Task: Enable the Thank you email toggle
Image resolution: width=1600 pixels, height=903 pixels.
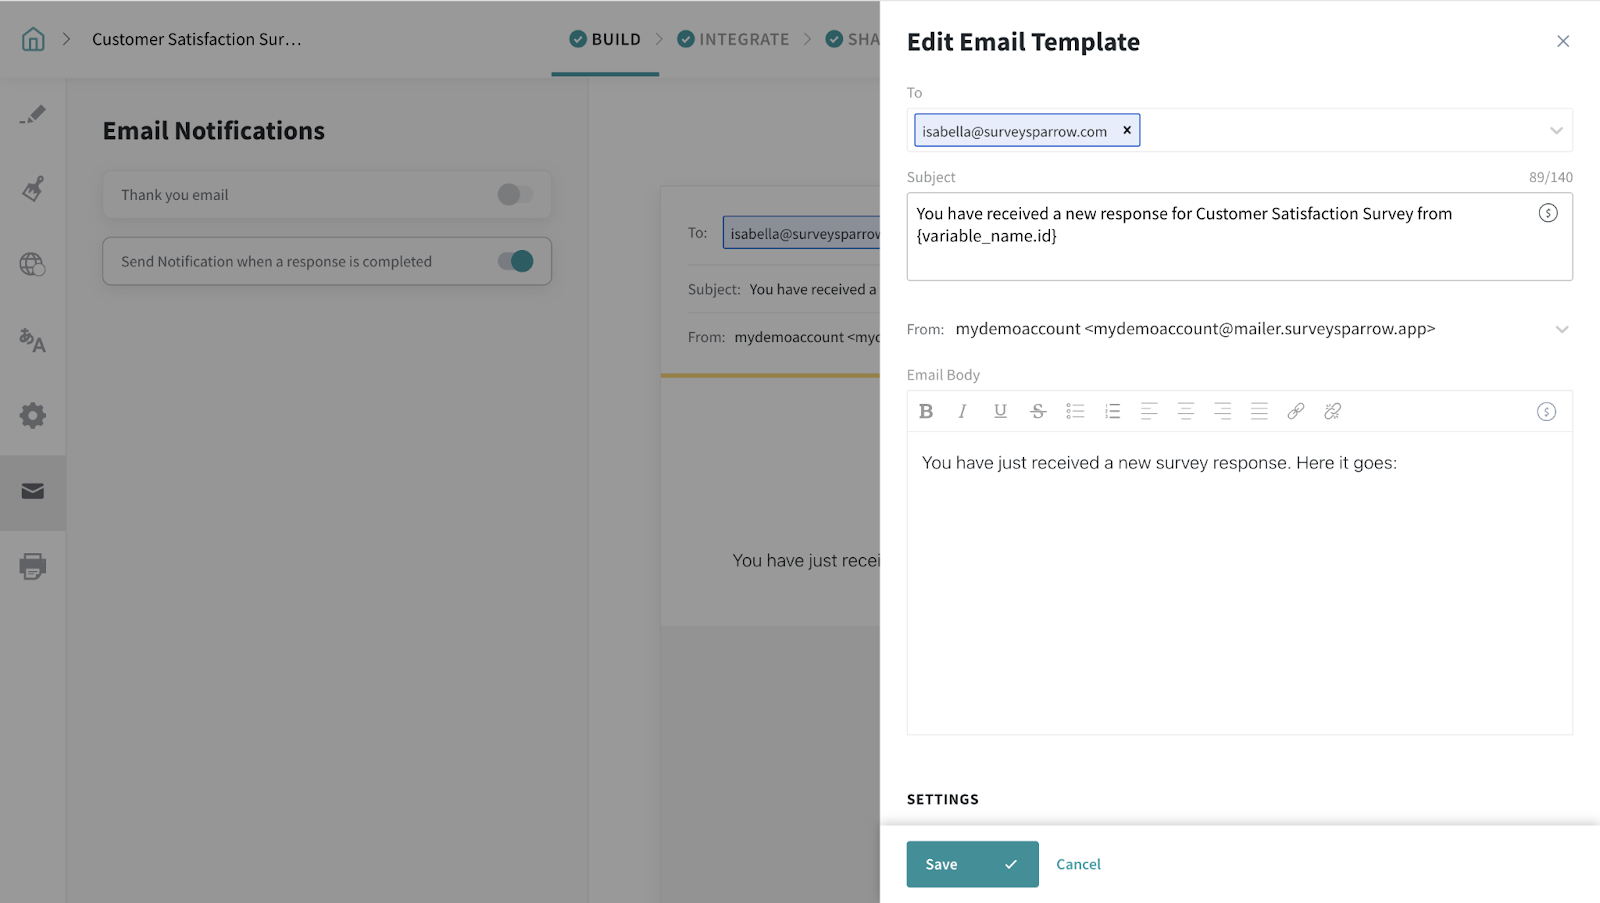Action: [515, 195]
